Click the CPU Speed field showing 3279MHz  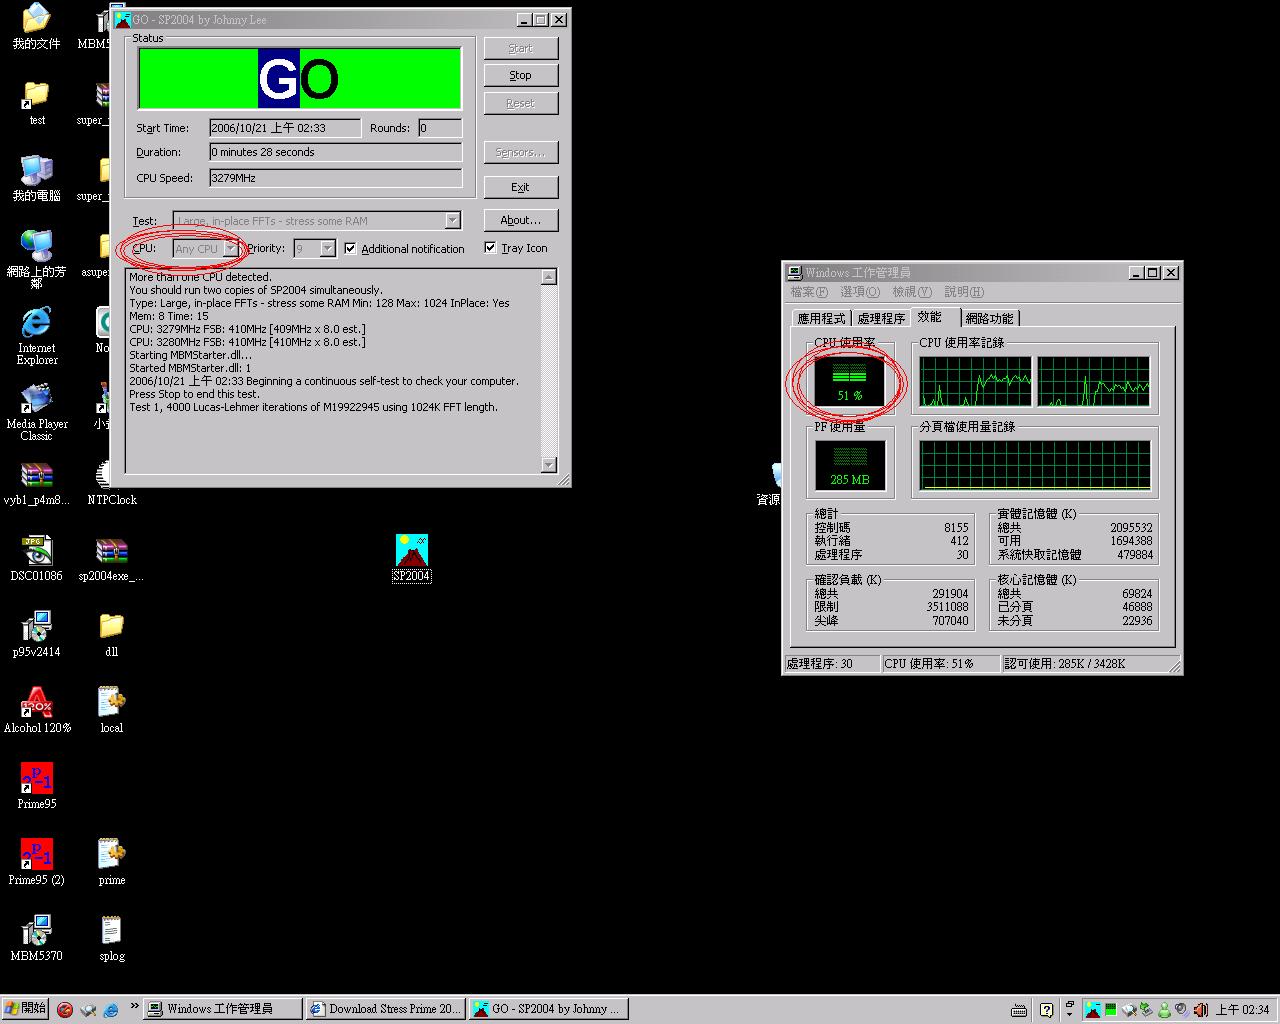pyautogui.click(x=335, y=178)
